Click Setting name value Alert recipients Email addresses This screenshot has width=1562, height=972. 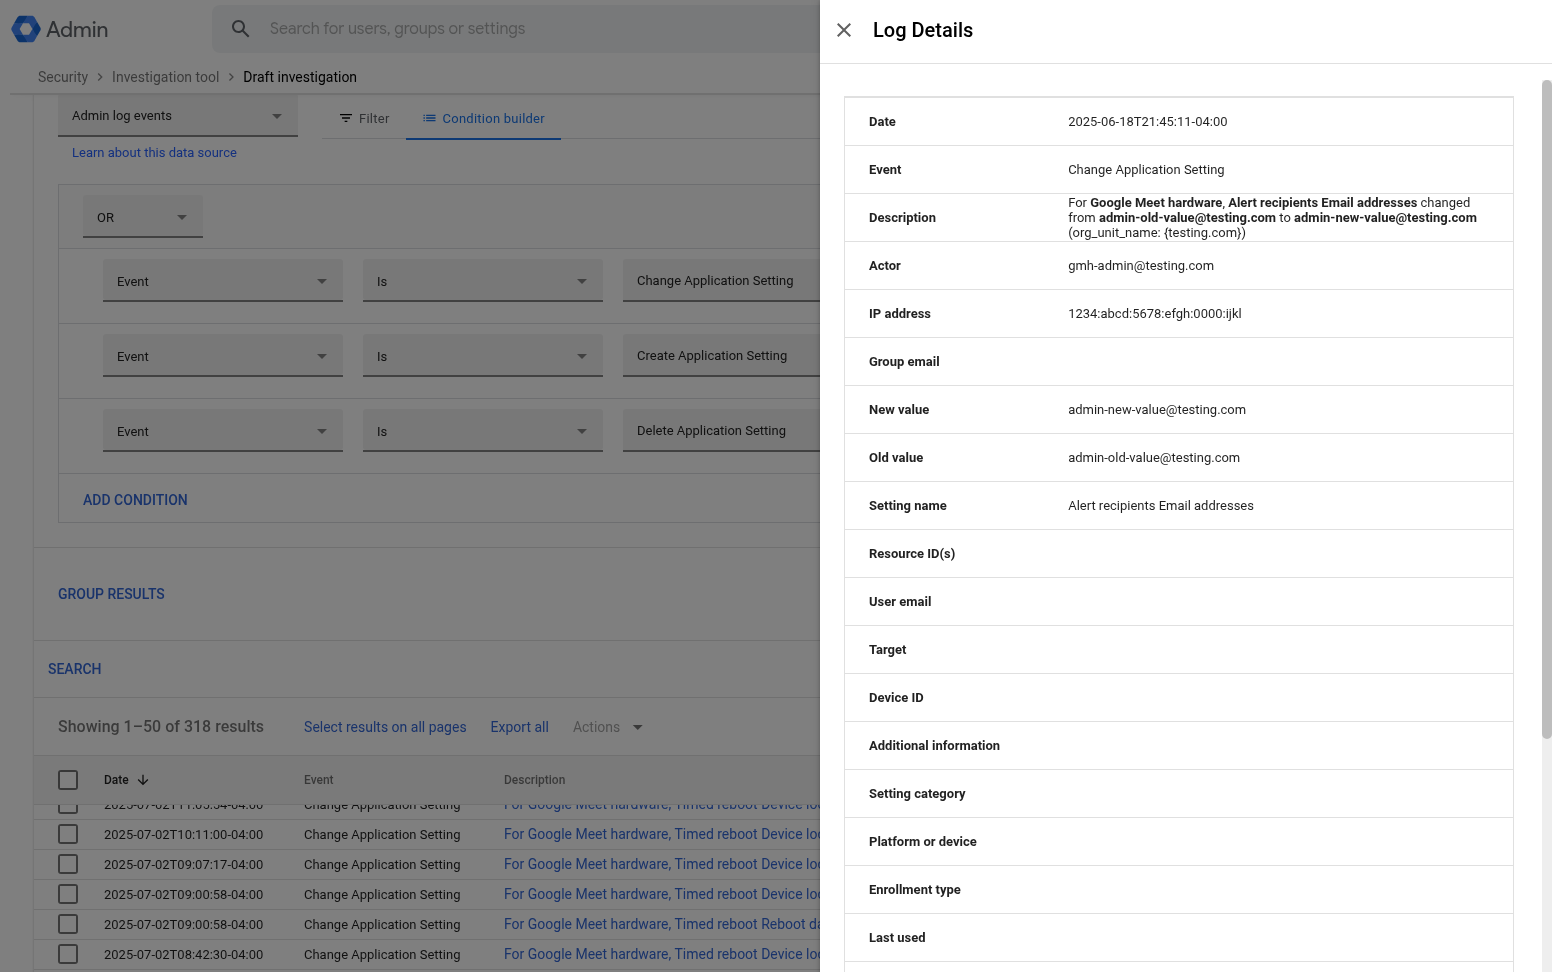point(1160,506)
